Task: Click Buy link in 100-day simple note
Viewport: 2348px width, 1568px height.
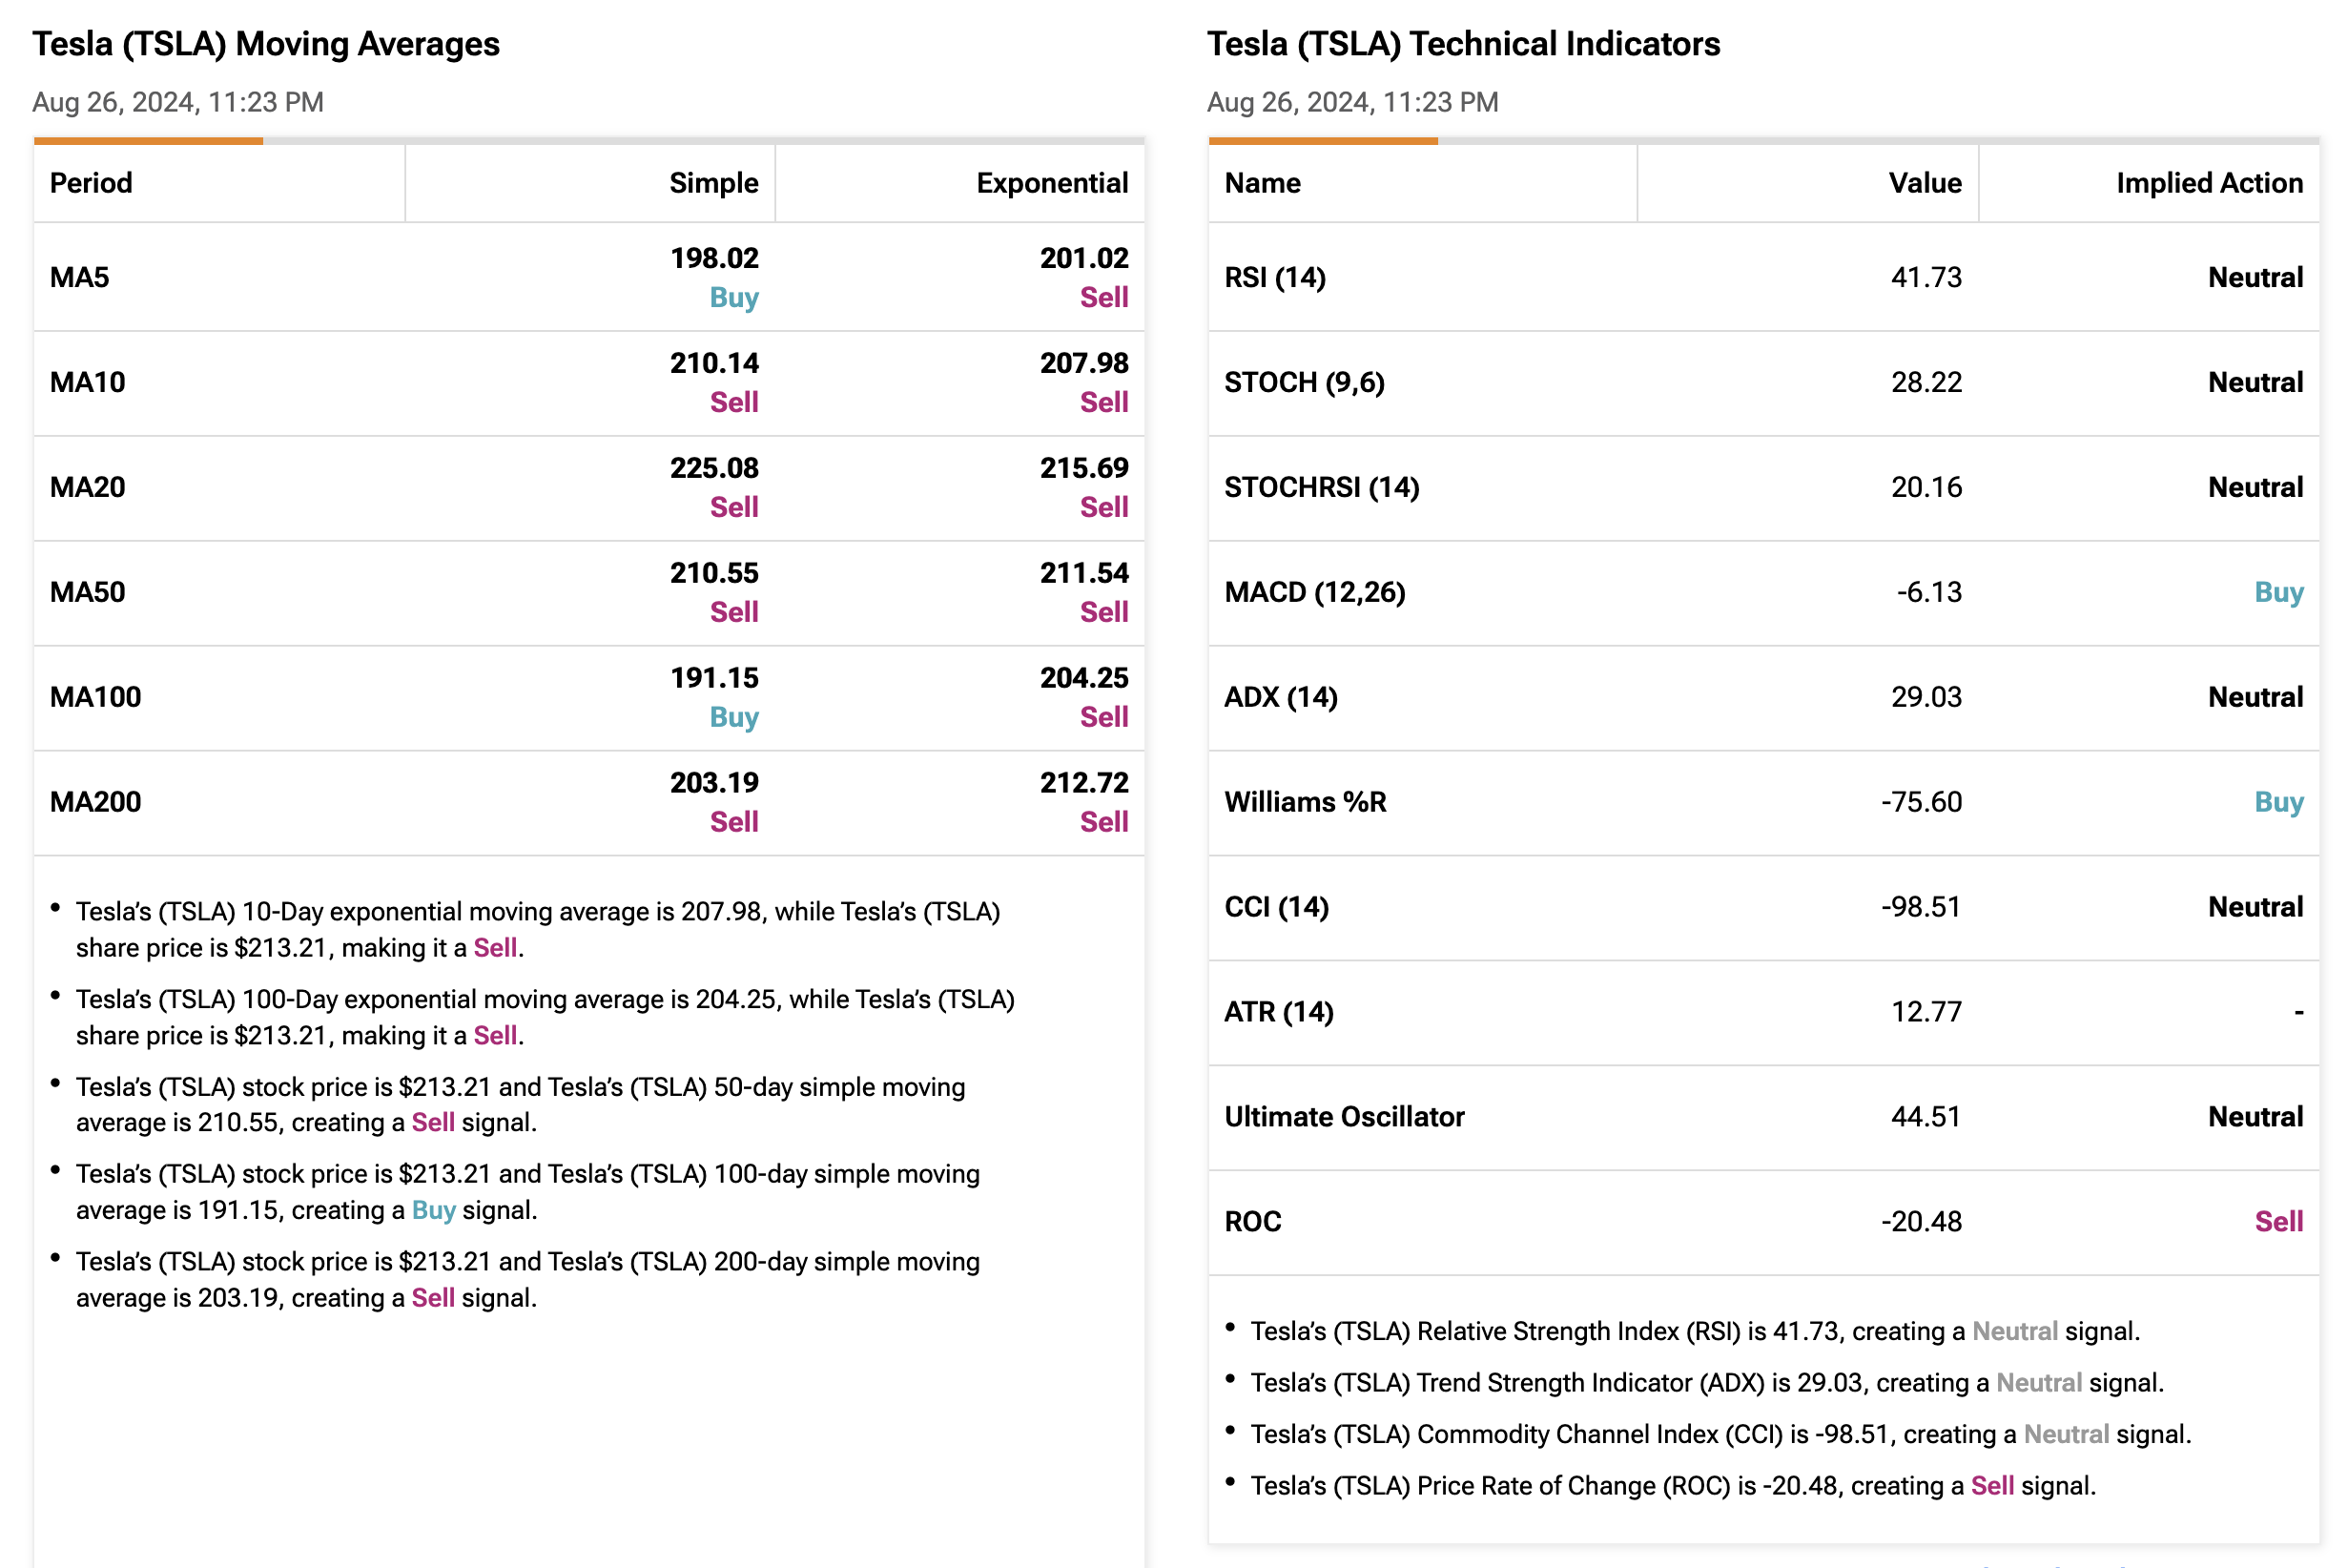Action: 433,1210
